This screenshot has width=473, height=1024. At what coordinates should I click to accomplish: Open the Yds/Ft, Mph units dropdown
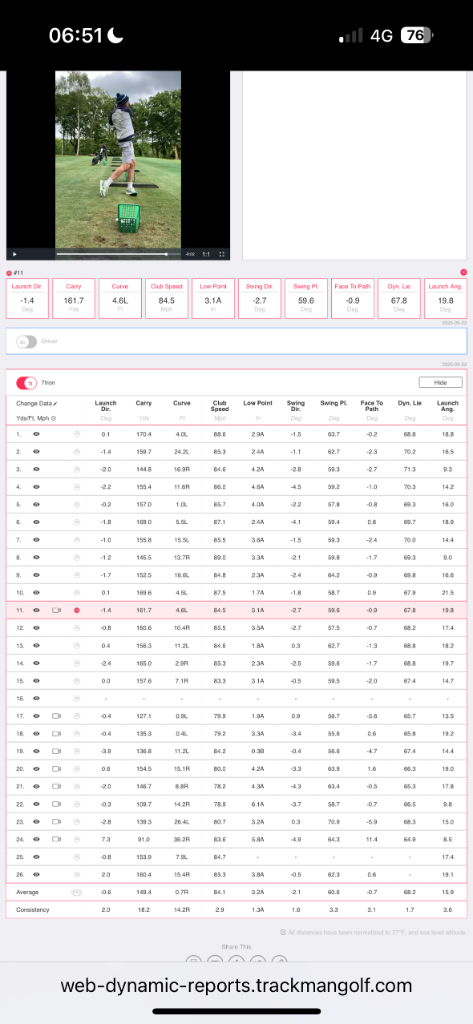(x=36, y=419)
